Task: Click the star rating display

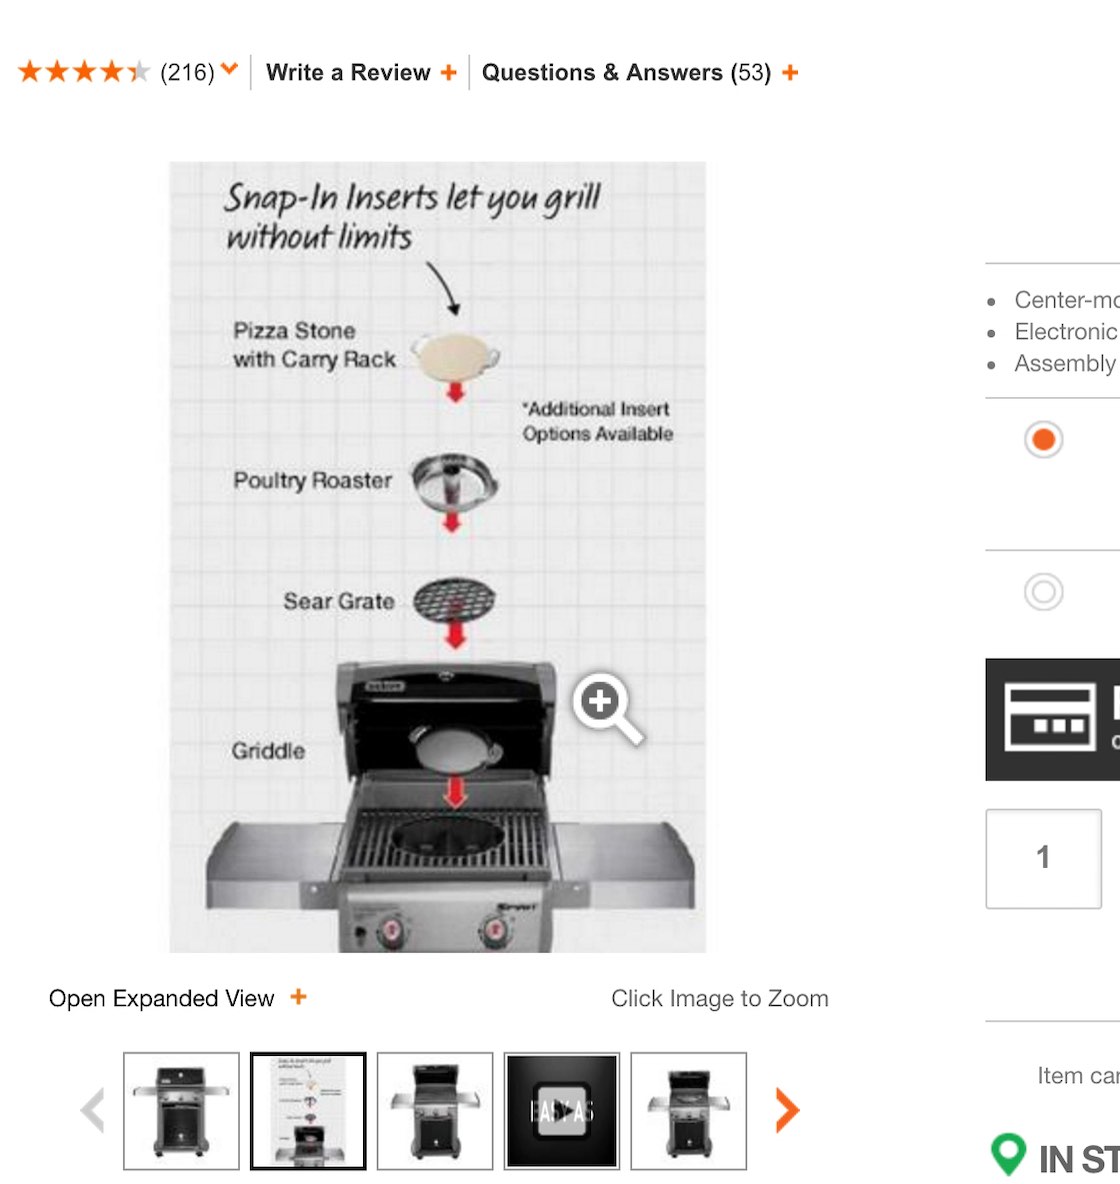Action: [x=85, y=72]
